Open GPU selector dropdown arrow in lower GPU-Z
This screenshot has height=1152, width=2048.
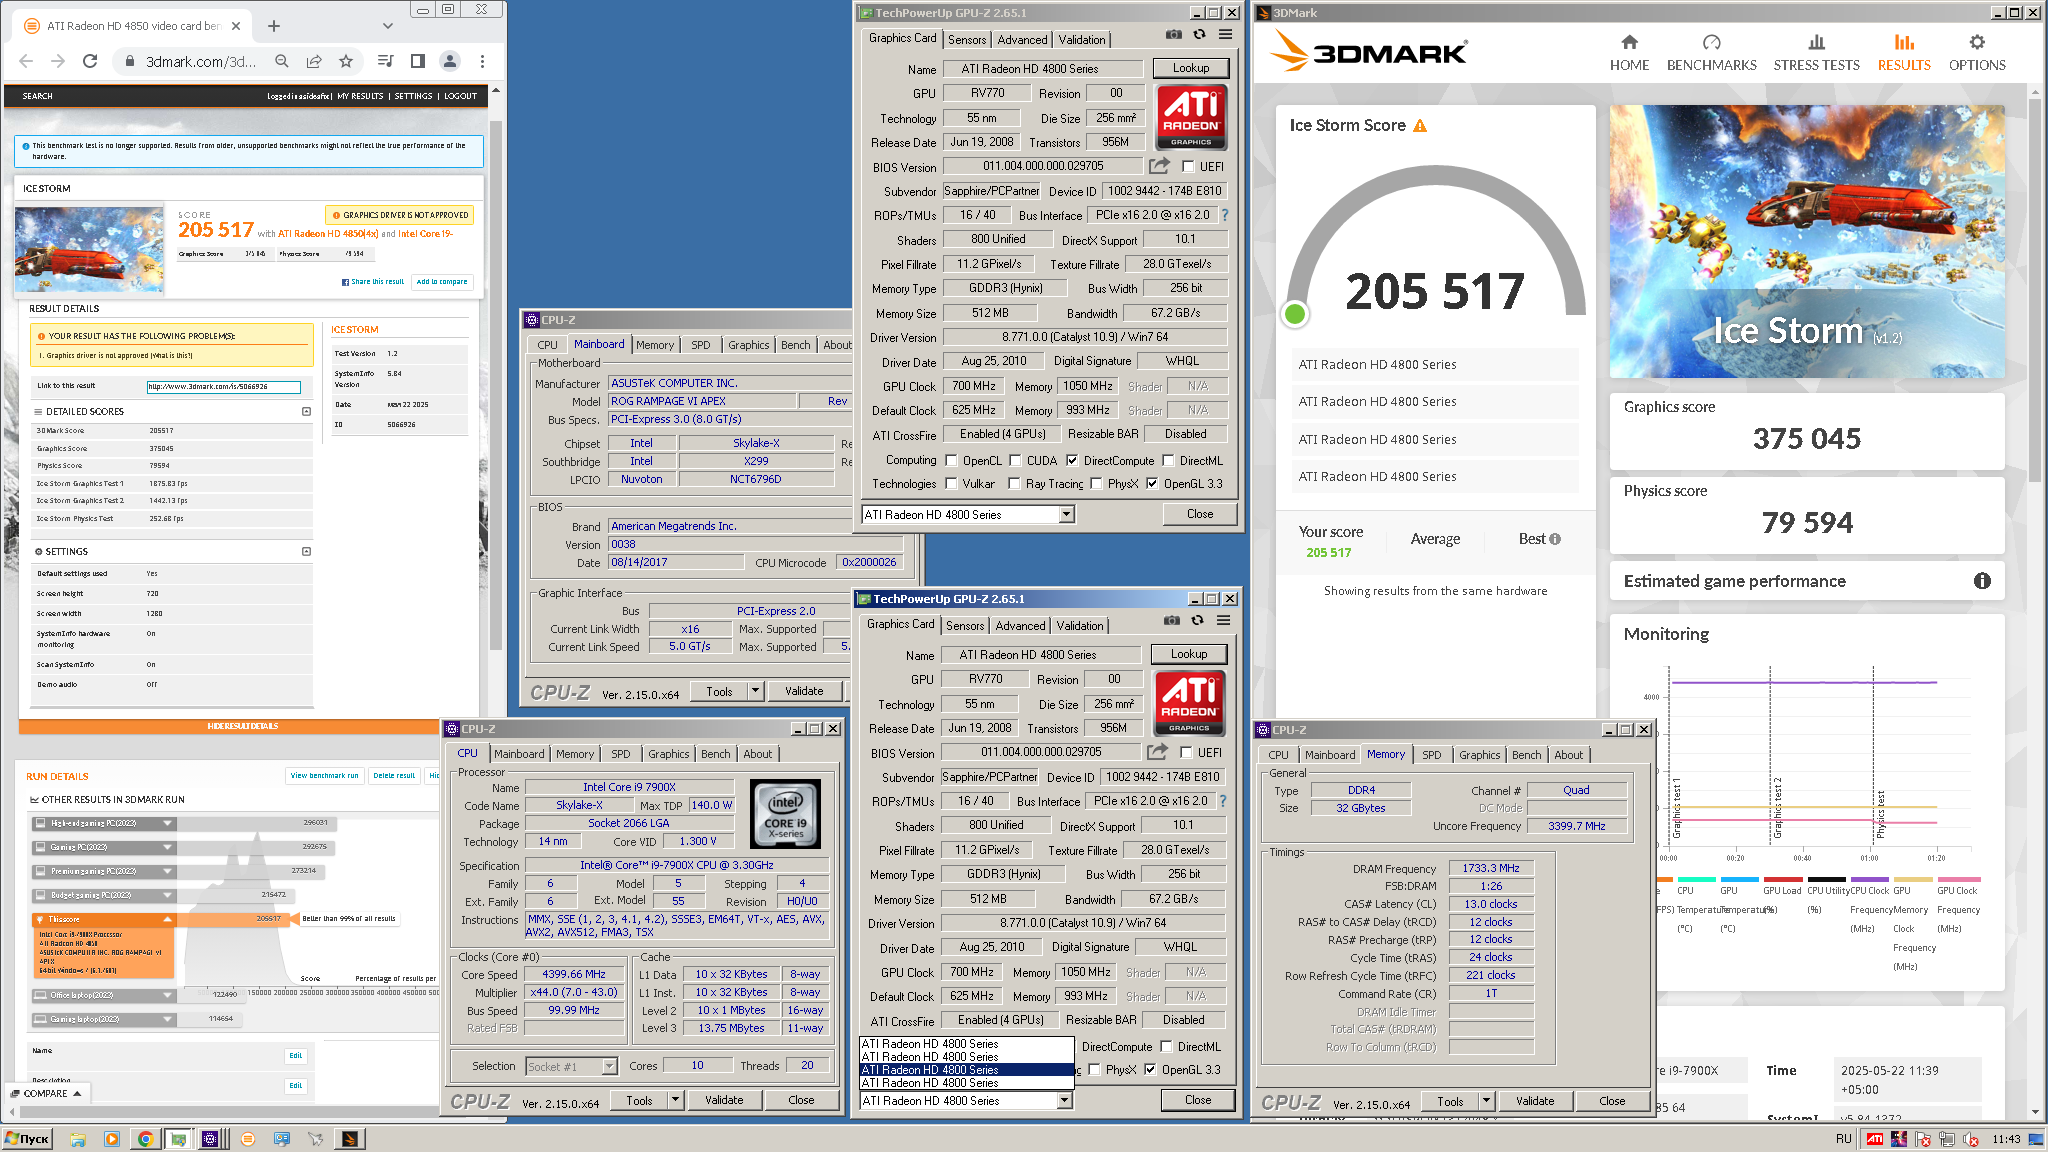tap(1064, 1100)
